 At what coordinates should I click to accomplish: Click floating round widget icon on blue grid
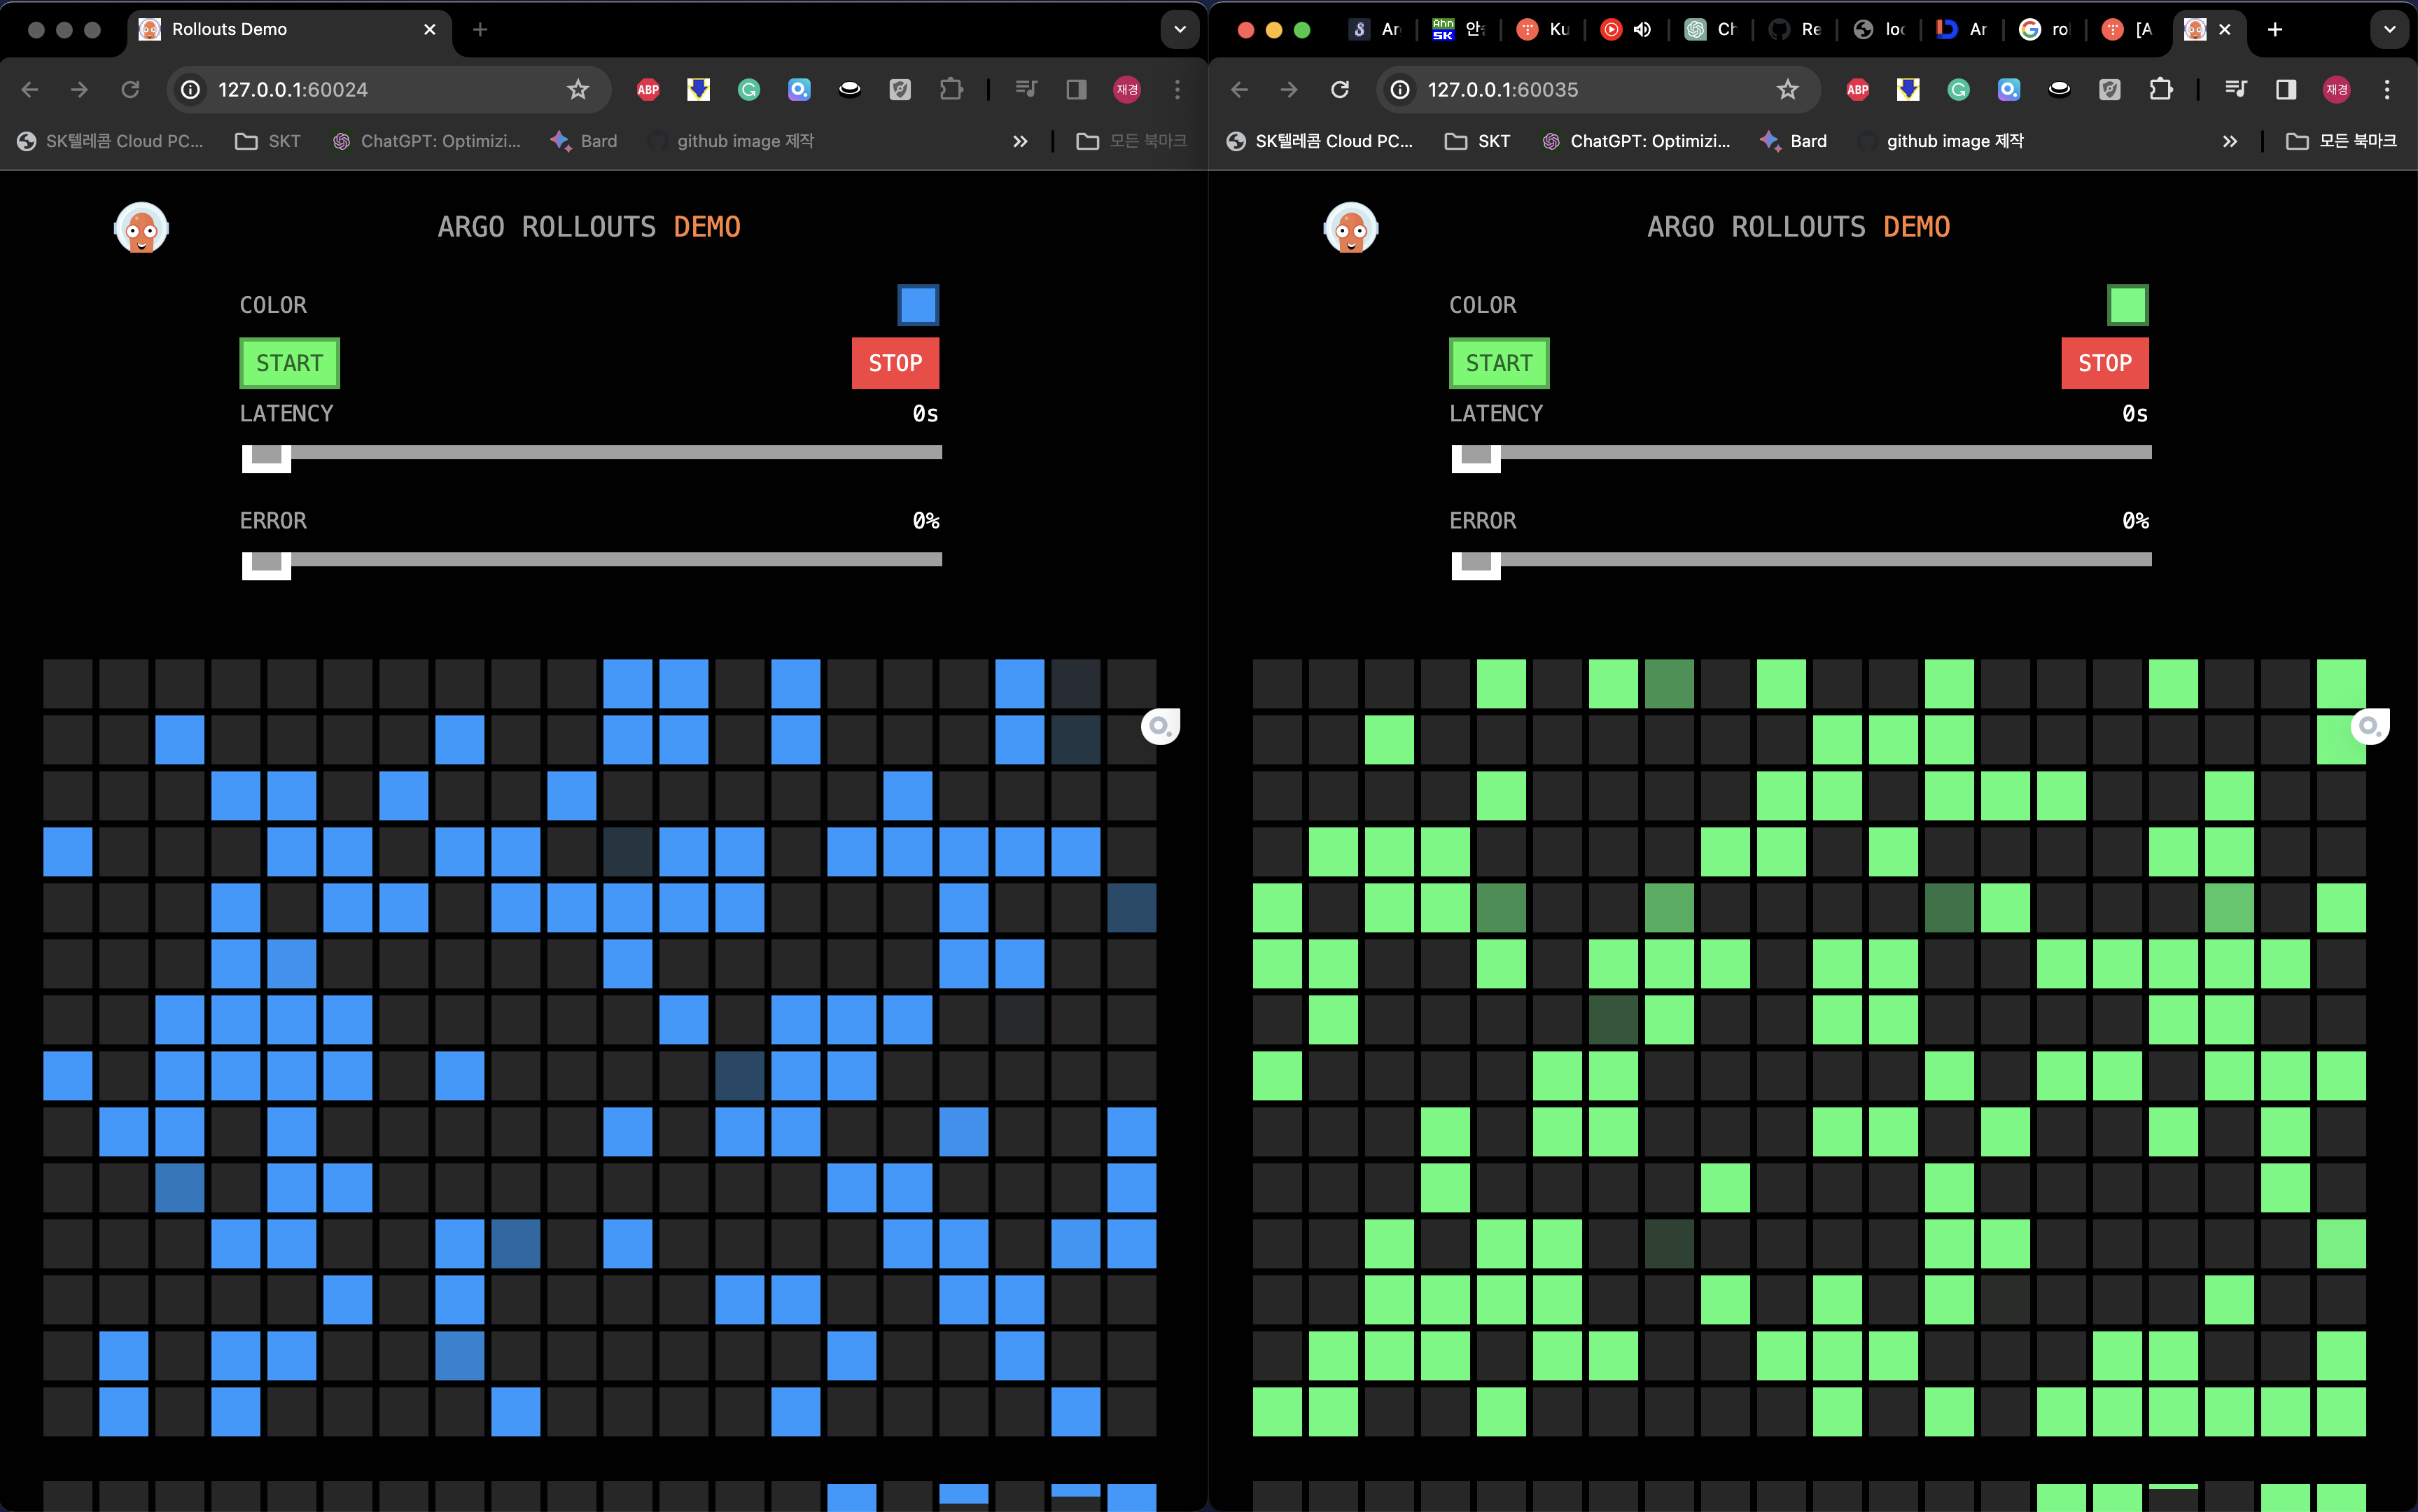(1160, 726)
